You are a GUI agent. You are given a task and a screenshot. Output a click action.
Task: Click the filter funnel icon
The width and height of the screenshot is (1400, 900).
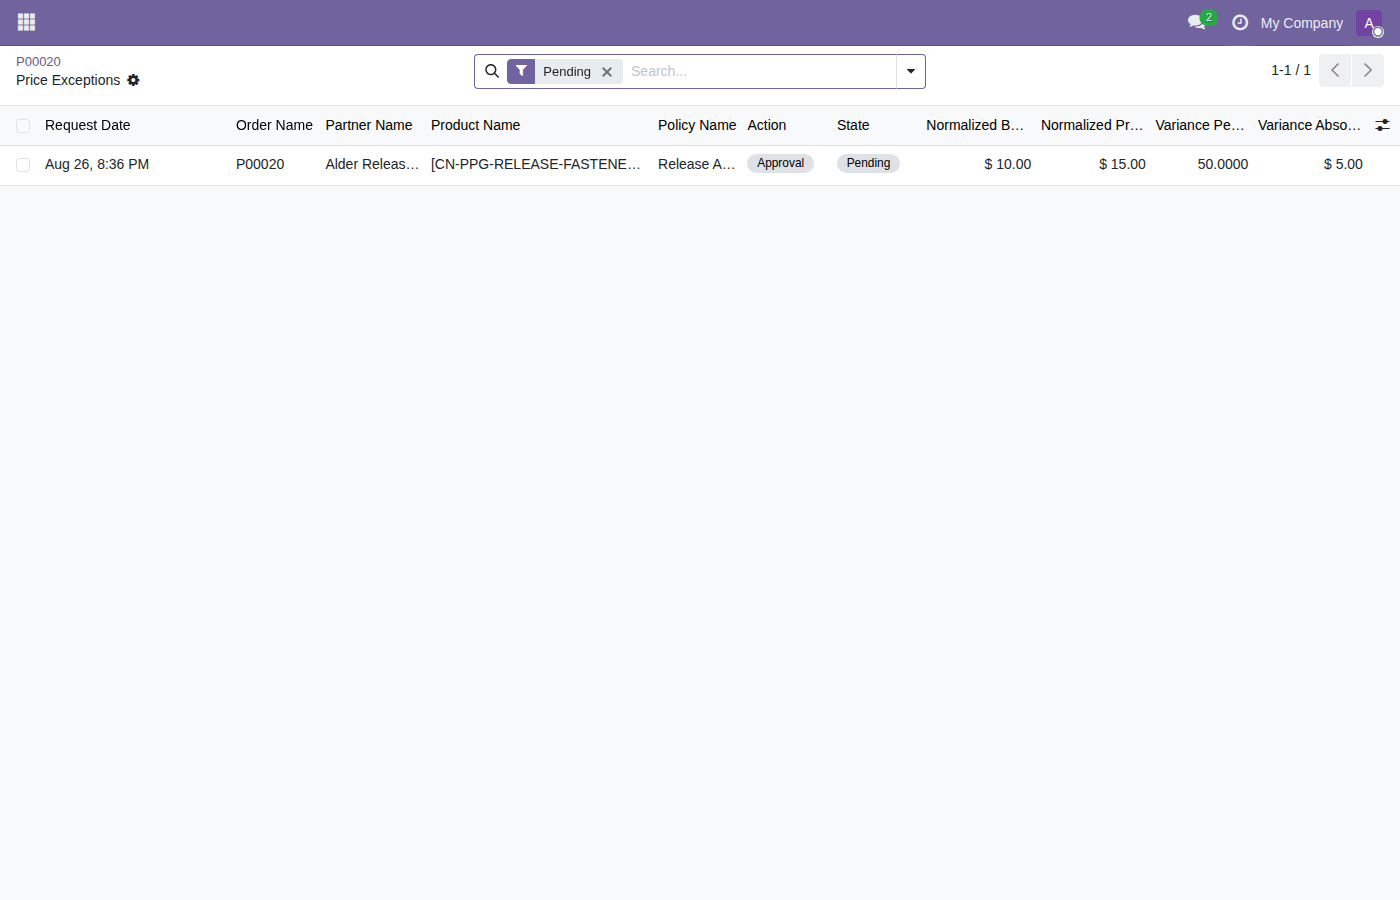click(x=521, y=71)
